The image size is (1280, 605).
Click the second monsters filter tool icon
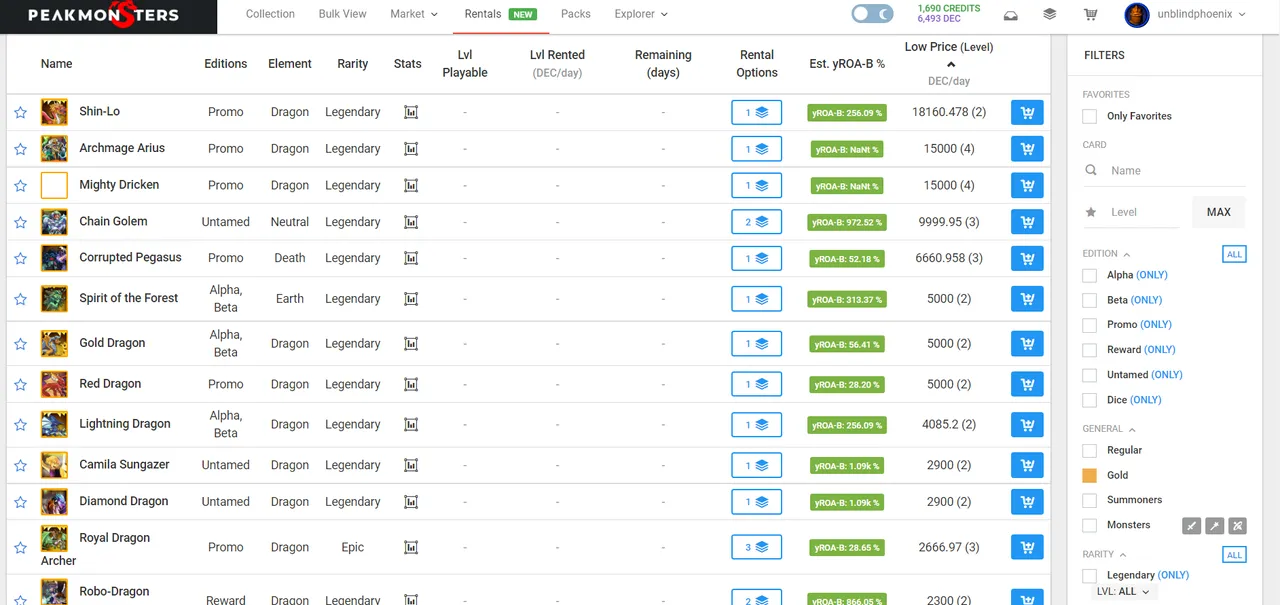[1214, 525]
